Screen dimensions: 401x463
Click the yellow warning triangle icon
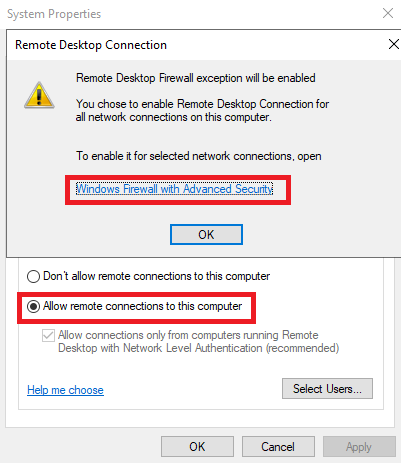tap(39, 95)
